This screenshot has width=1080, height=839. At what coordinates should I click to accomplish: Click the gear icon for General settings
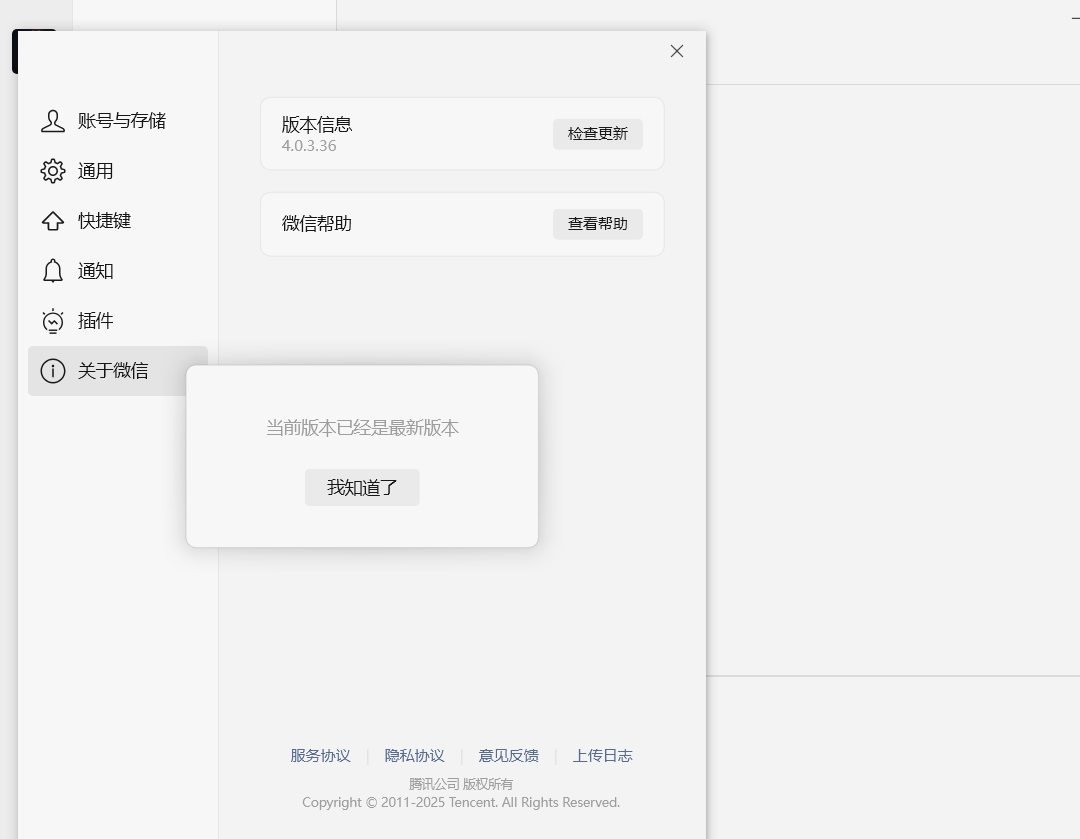[x=52, y=171]
